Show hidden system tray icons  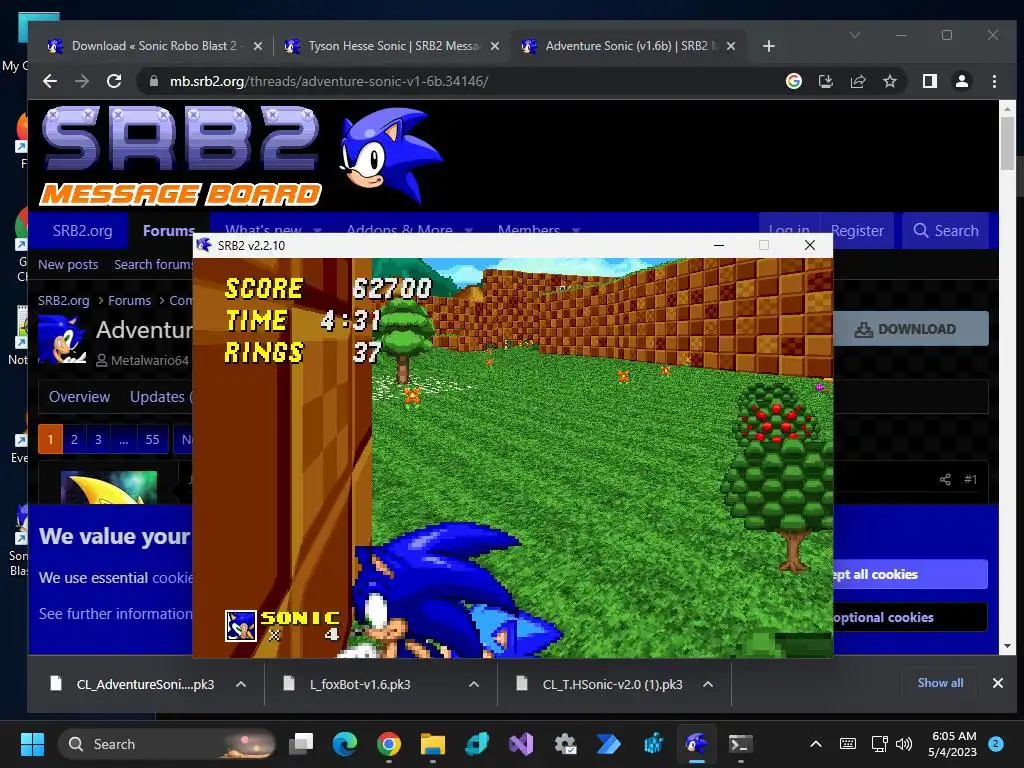click(816, 744)
